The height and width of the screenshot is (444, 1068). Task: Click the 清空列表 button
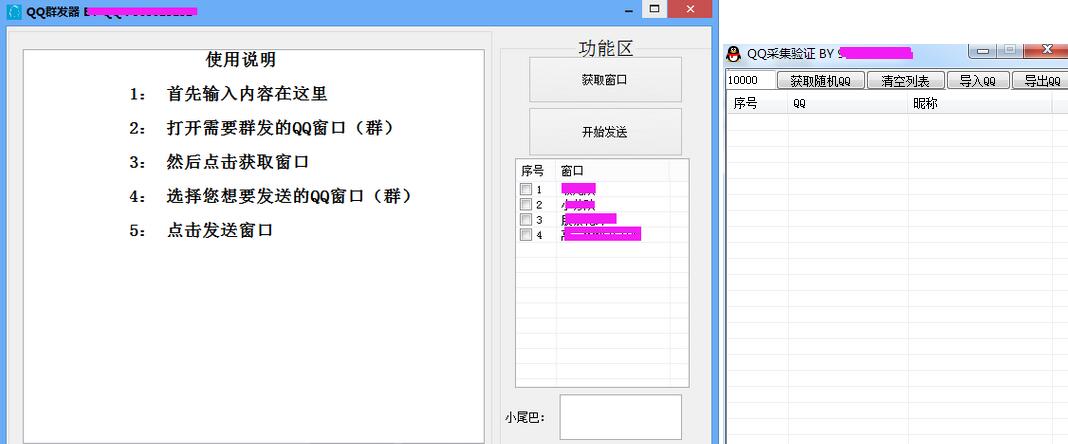(905, 80)
